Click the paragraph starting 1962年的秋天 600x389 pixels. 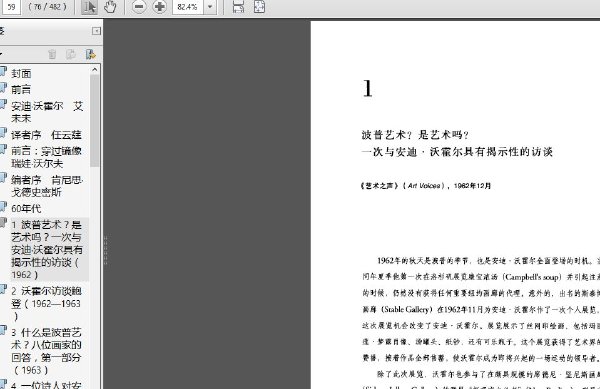pyautogui.click(x=481, y=309)
